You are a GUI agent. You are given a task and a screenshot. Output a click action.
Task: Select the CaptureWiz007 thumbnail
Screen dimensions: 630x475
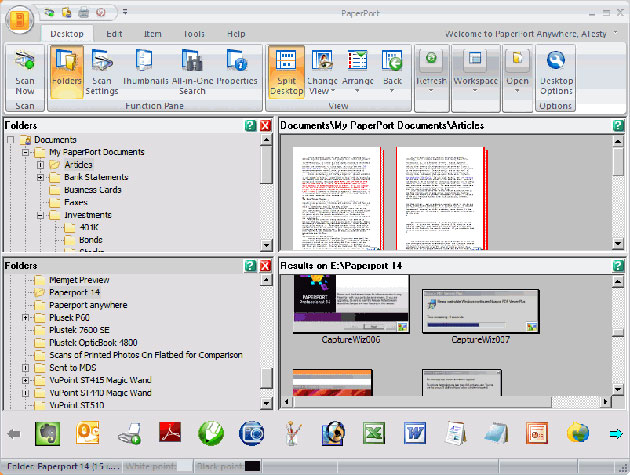480,310
